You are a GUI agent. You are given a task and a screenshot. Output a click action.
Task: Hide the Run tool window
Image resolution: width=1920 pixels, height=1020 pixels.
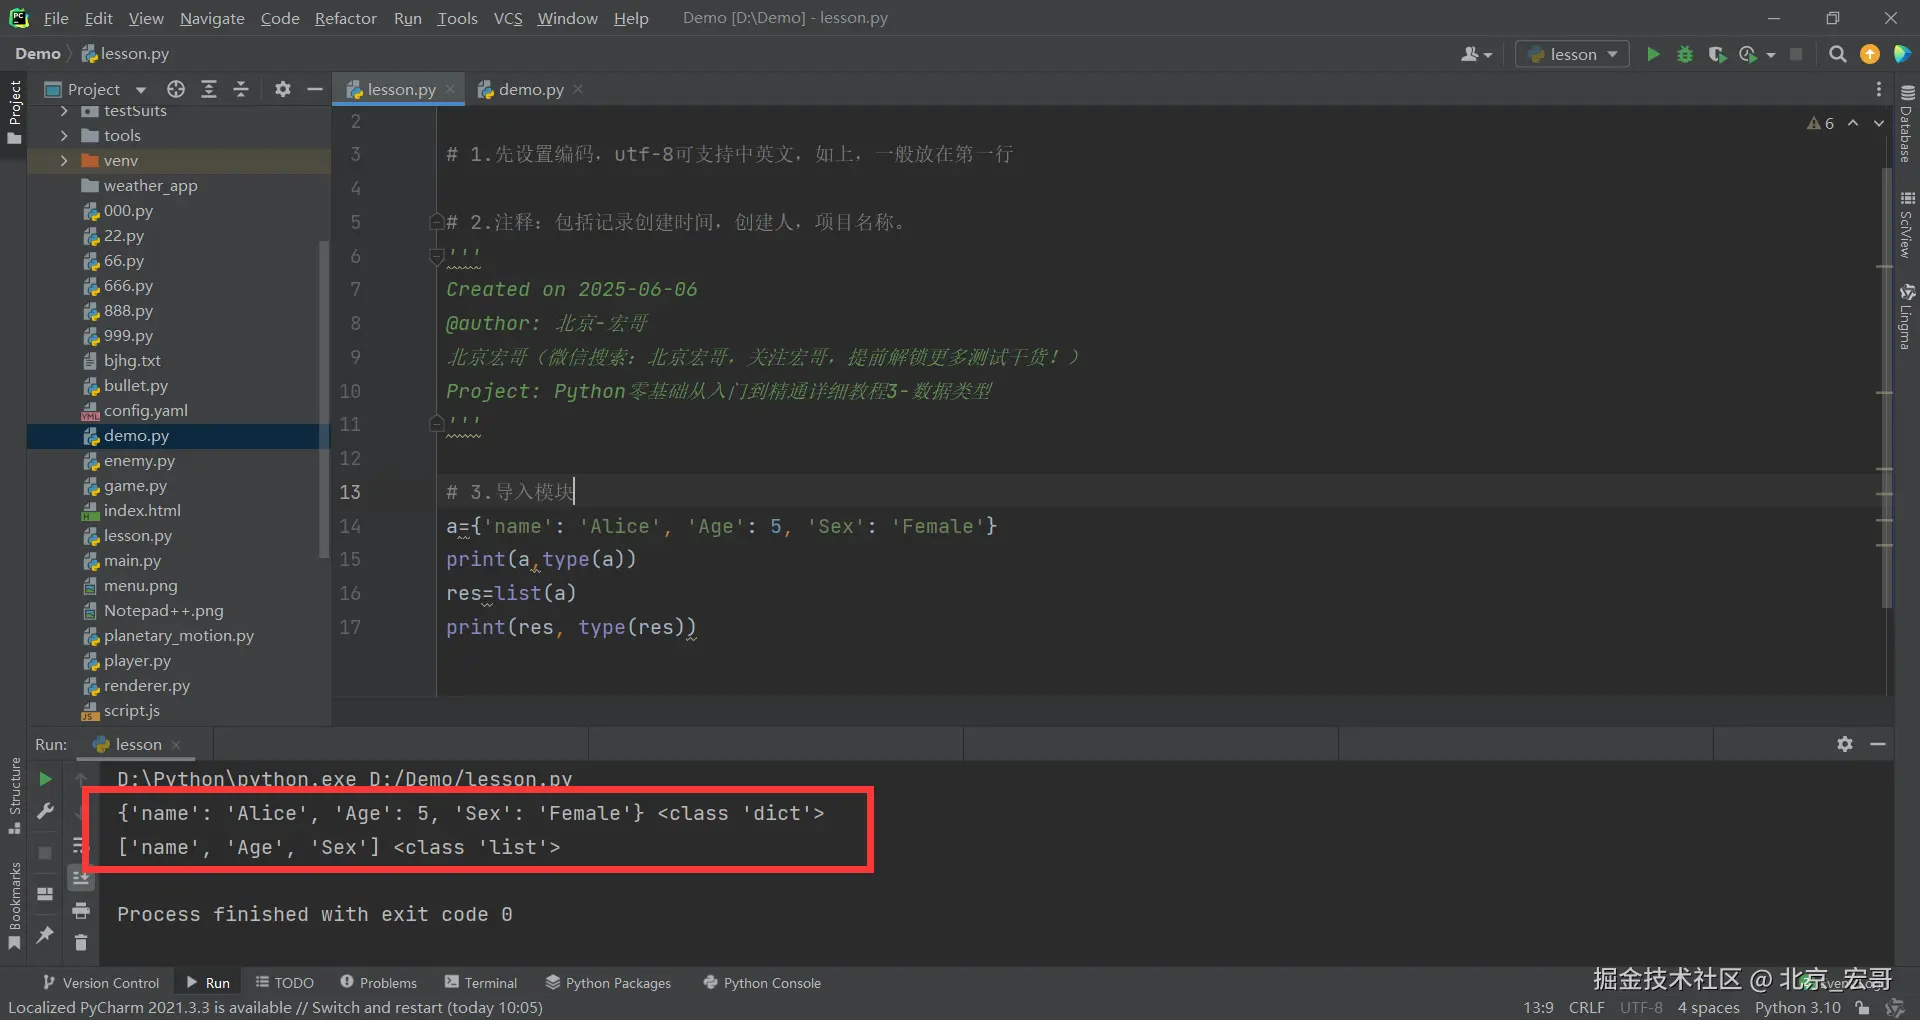click(x=1878, y=744)
